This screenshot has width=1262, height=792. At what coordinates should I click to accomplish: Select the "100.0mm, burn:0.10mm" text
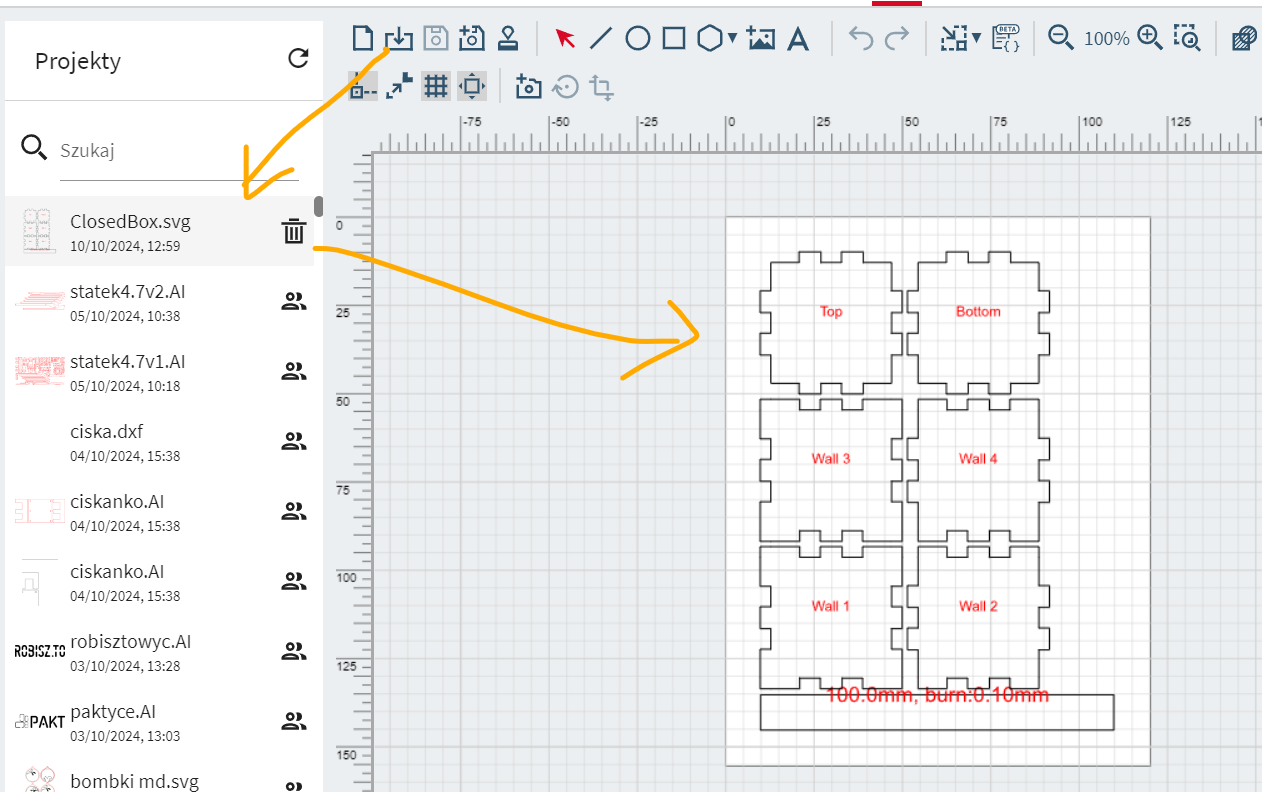point(937,695)
